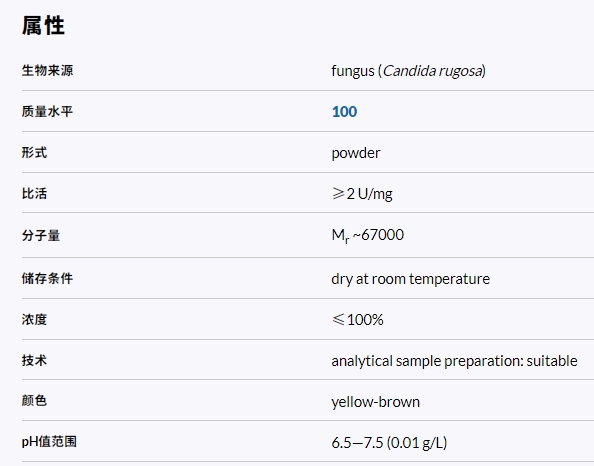Click the 比活 property label
The width and height of the screenshot is (594, 466).
[34, 194]
